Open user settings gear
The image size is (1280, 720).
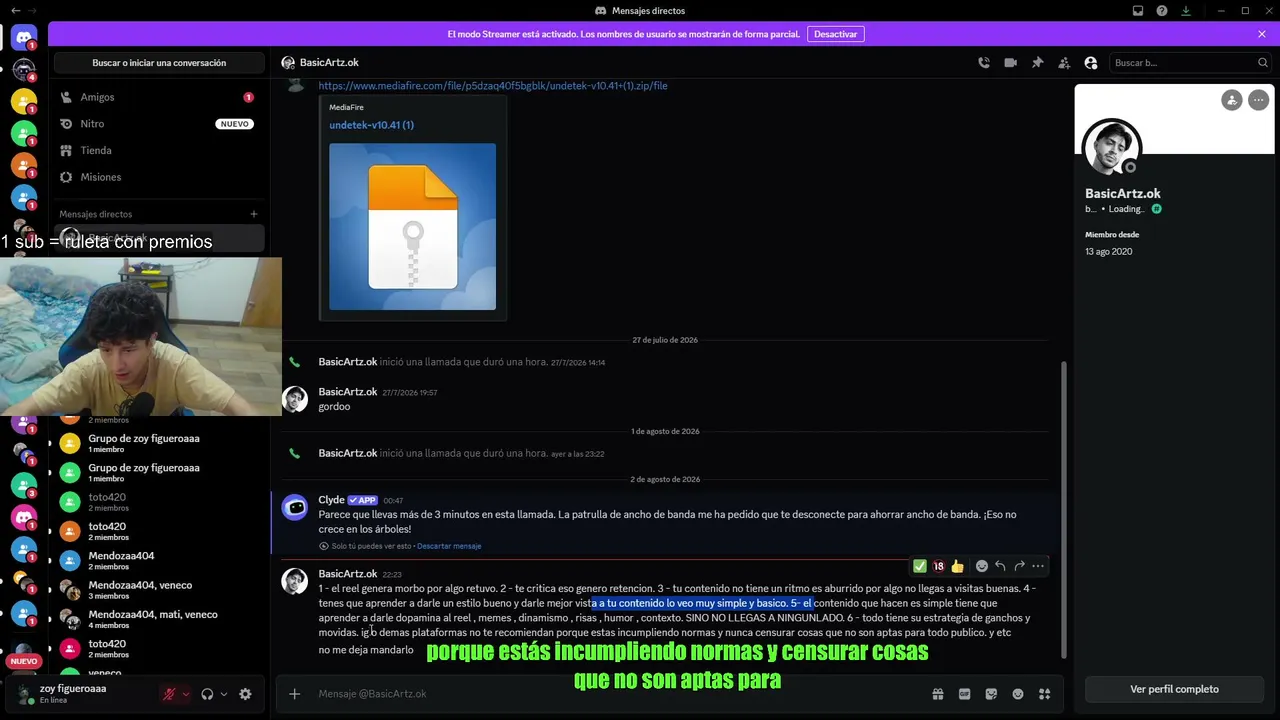245,694
